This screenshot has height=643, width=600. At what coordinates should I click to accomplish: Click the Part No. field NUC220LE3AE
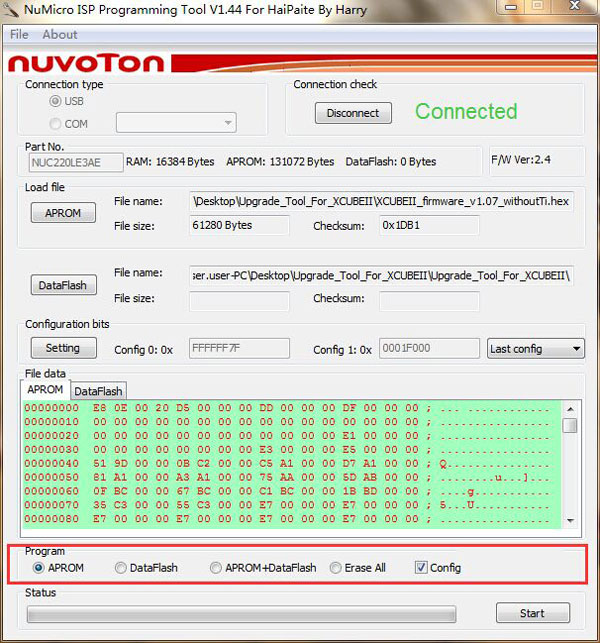(76, 163)
